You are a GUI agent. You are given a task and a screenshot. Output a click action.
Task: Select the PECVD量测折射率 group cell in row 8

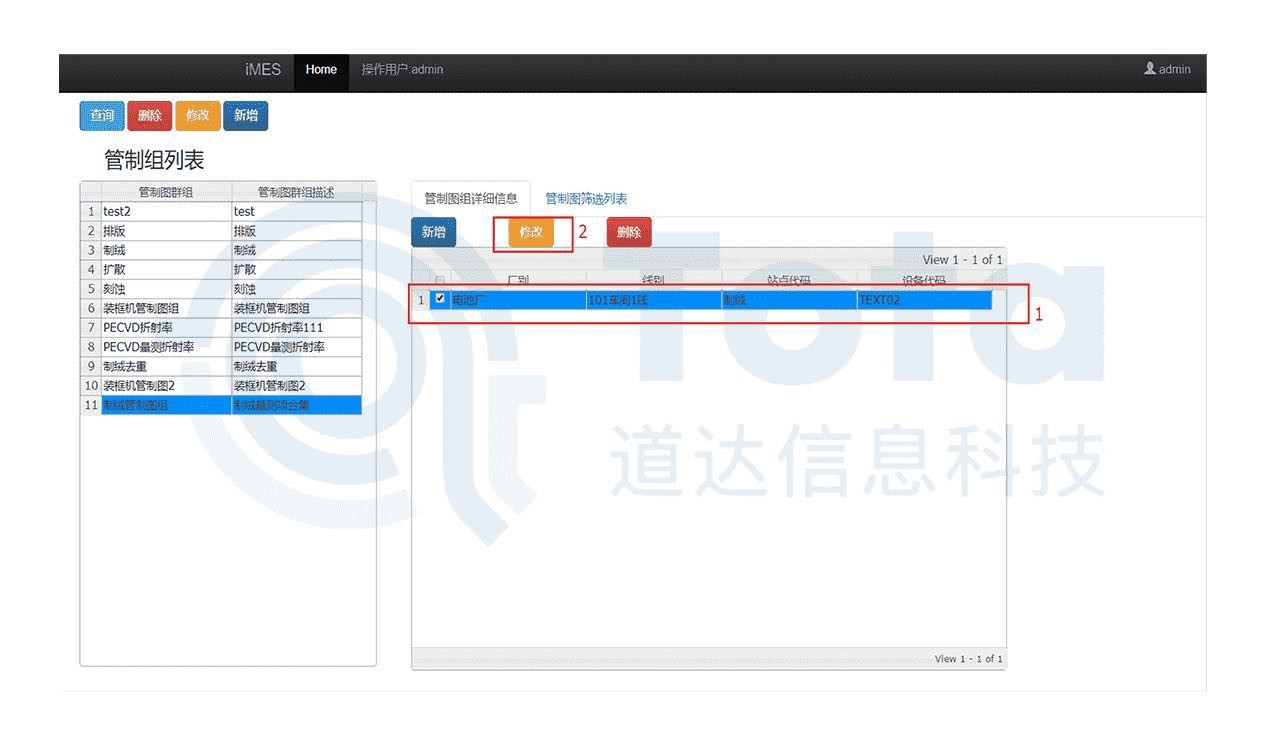[x=166, y=347]
